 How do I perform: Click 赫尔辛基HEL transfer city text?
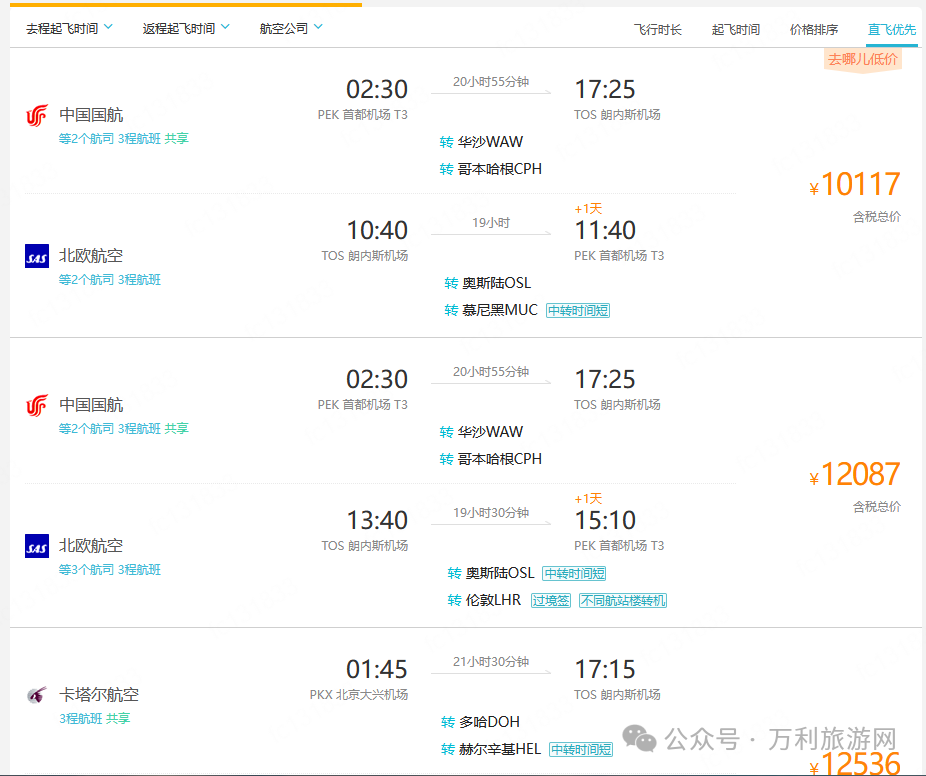click(500, 749)
